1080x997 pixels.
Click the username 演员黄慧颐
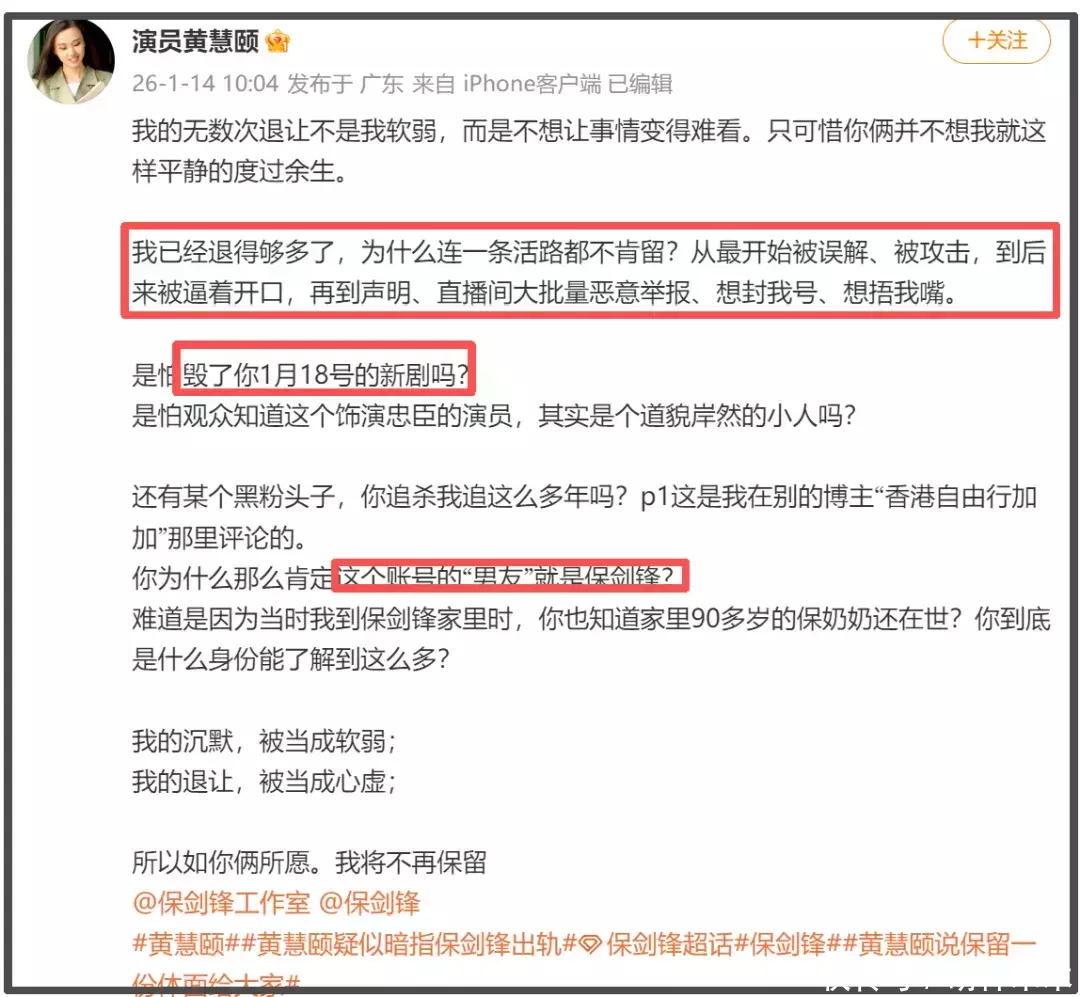(x=195, y=41)
